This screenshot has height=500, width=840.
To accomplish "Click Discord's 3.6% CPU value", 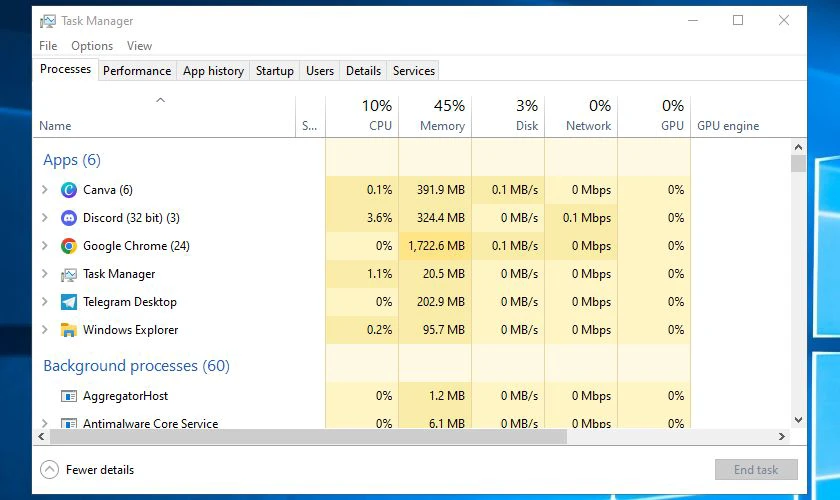I will point(379,218).
